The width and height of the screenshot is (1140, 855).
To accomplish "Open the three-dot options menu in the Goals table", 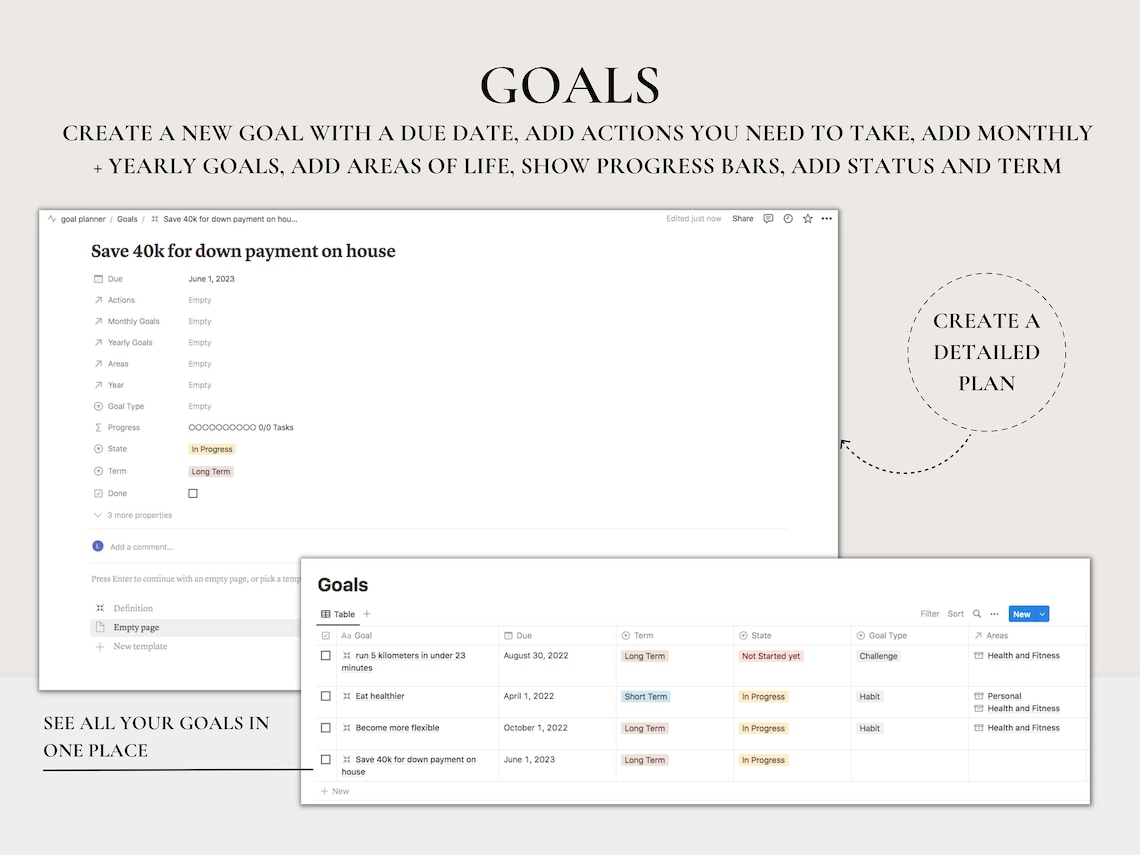I will (x=995, y=613).
